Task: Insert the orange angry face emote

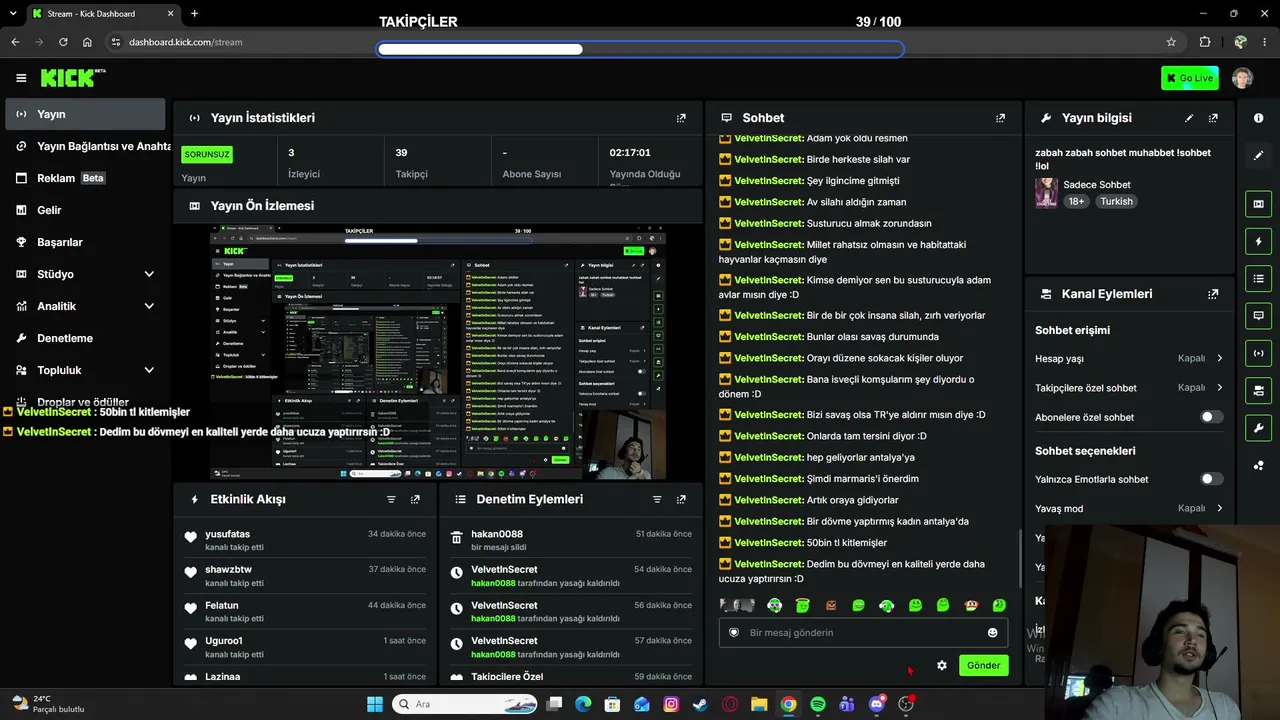Action: coord(830,605)
